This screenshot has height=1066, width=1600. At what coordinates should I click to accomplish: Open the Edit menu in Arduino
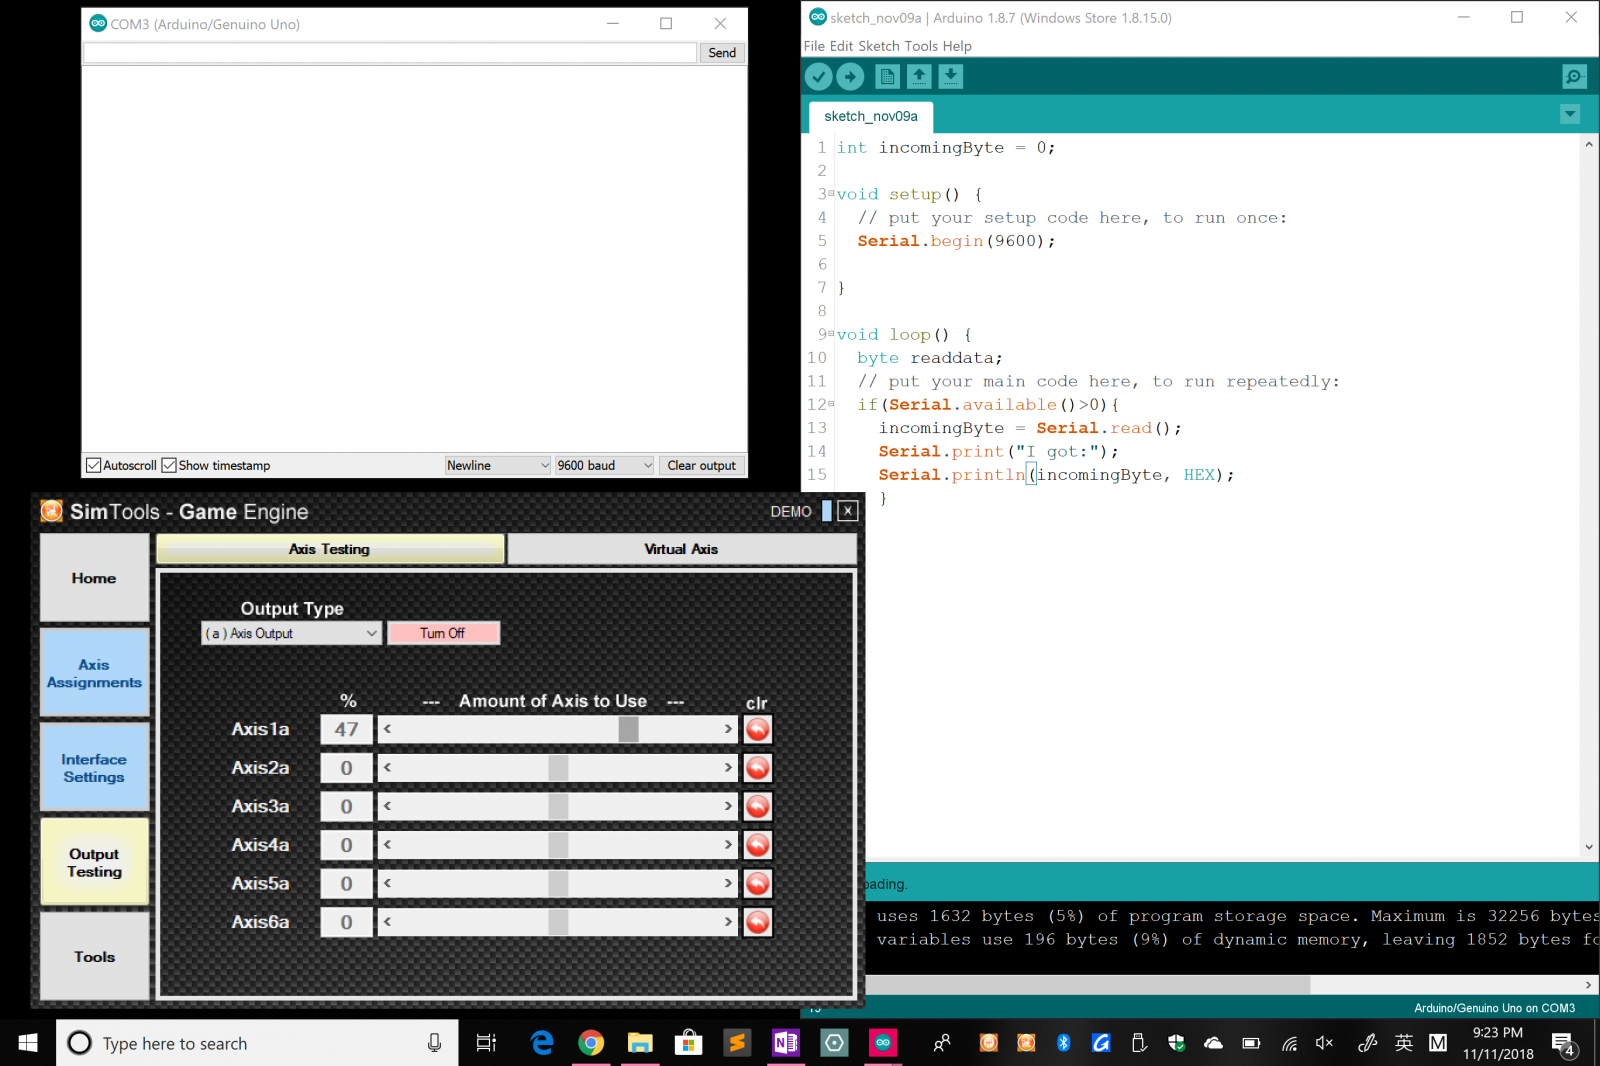[841, 46]
